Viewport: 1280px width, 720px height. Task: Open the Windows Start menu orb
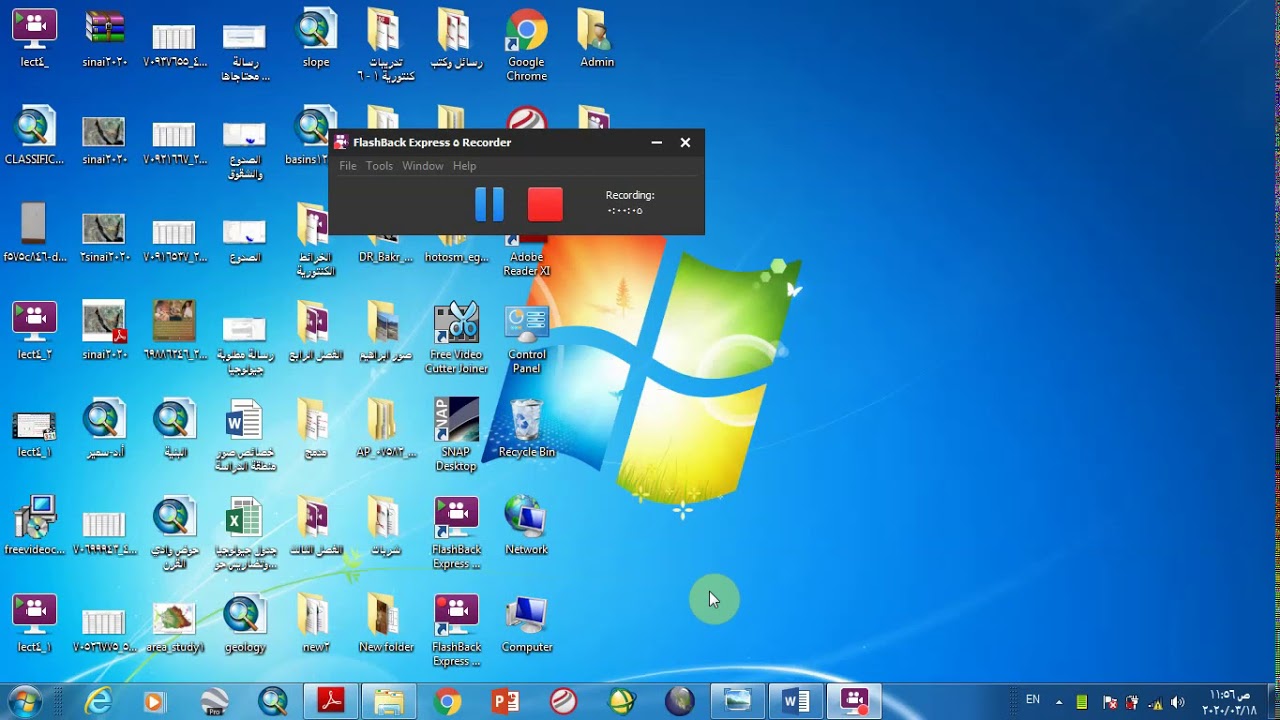tap(26, 701)
